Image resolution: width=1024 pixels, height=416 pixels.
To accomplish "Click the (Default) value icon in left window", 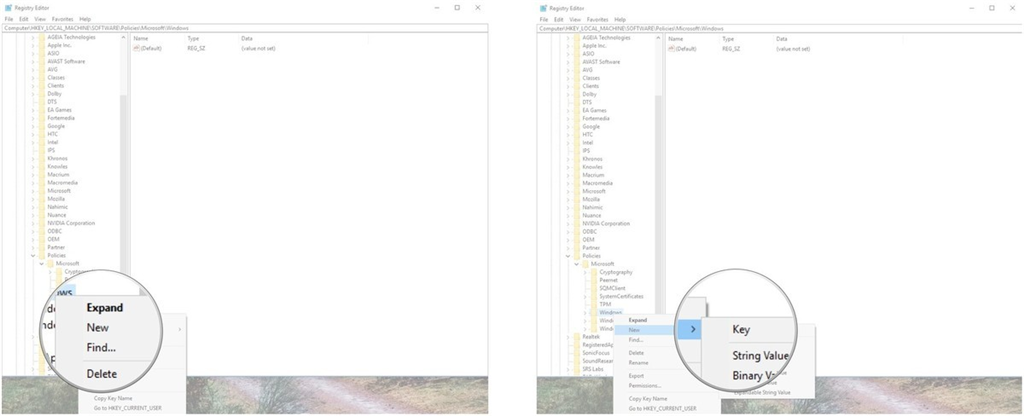I will click(137, 48).
